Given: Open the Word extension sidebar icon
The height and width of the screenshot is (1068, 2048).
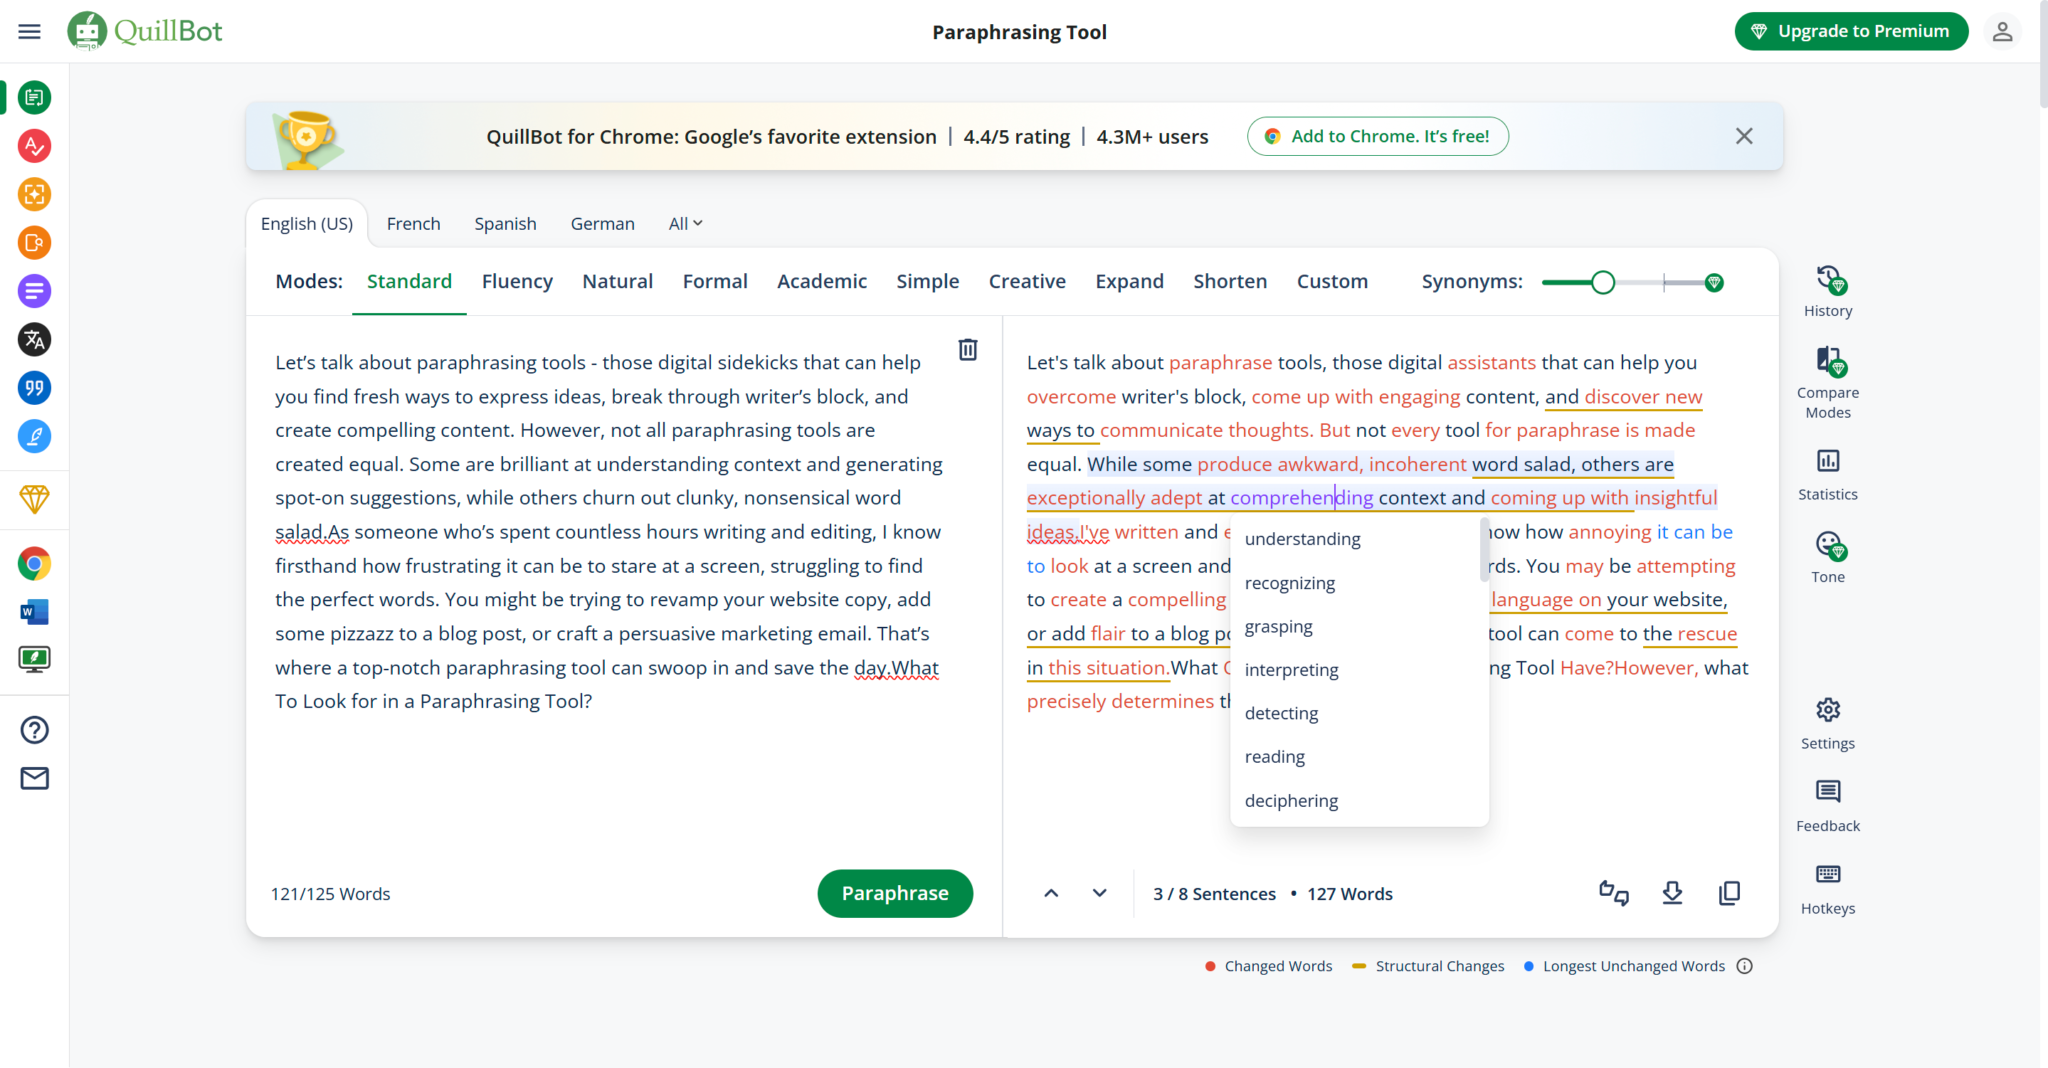Looking at the screenshot, I should [35, 612].
